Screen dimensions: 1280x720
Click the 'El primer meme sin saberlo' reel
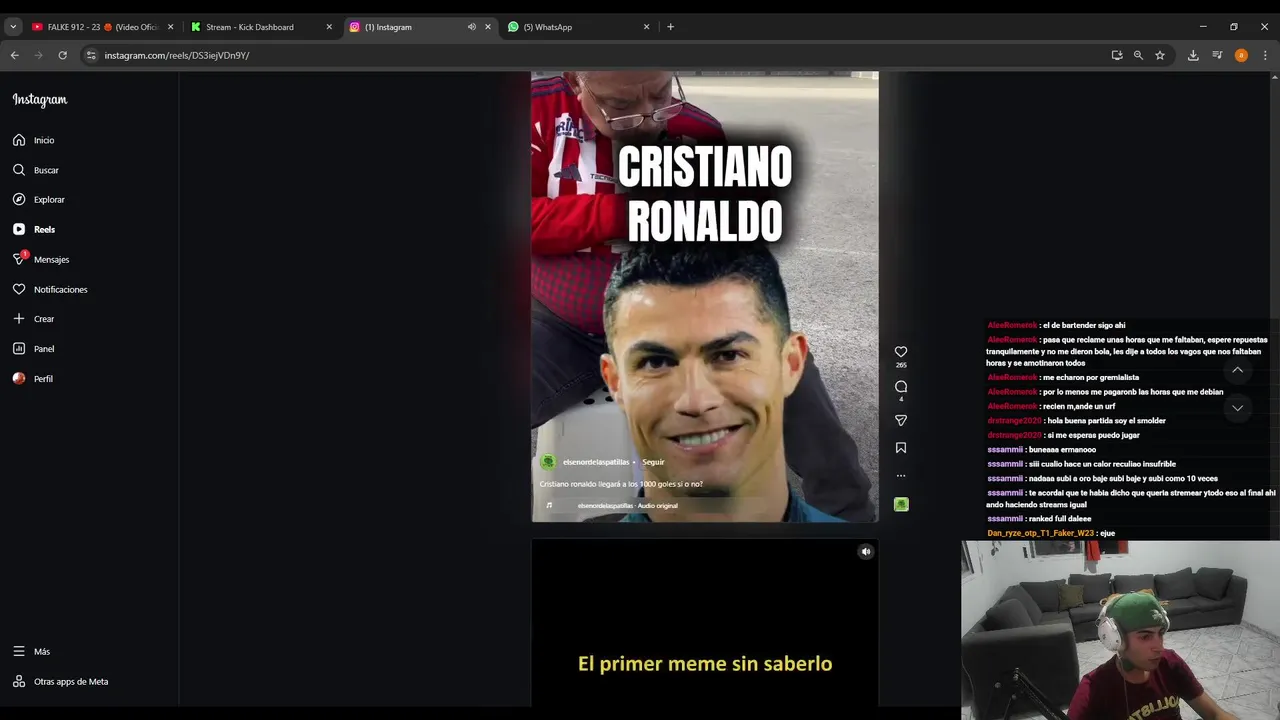705,623
